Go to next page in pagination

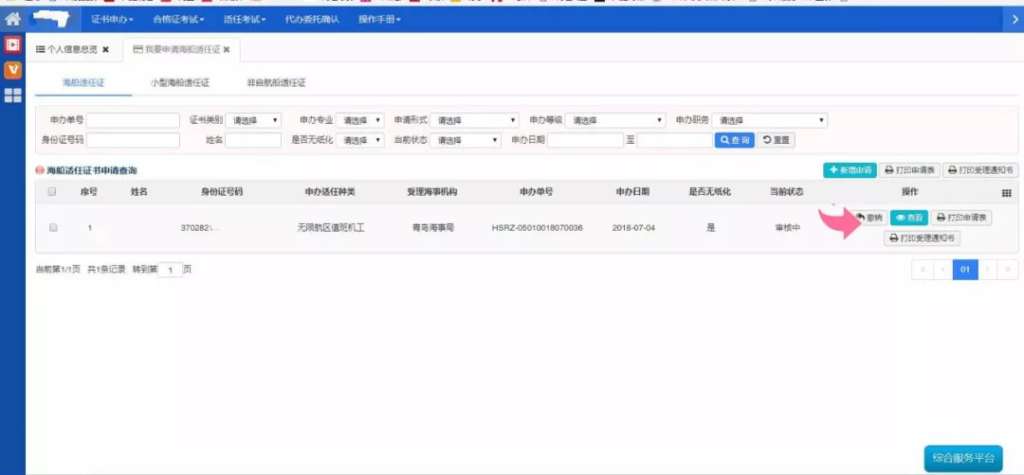coord(988,269)
